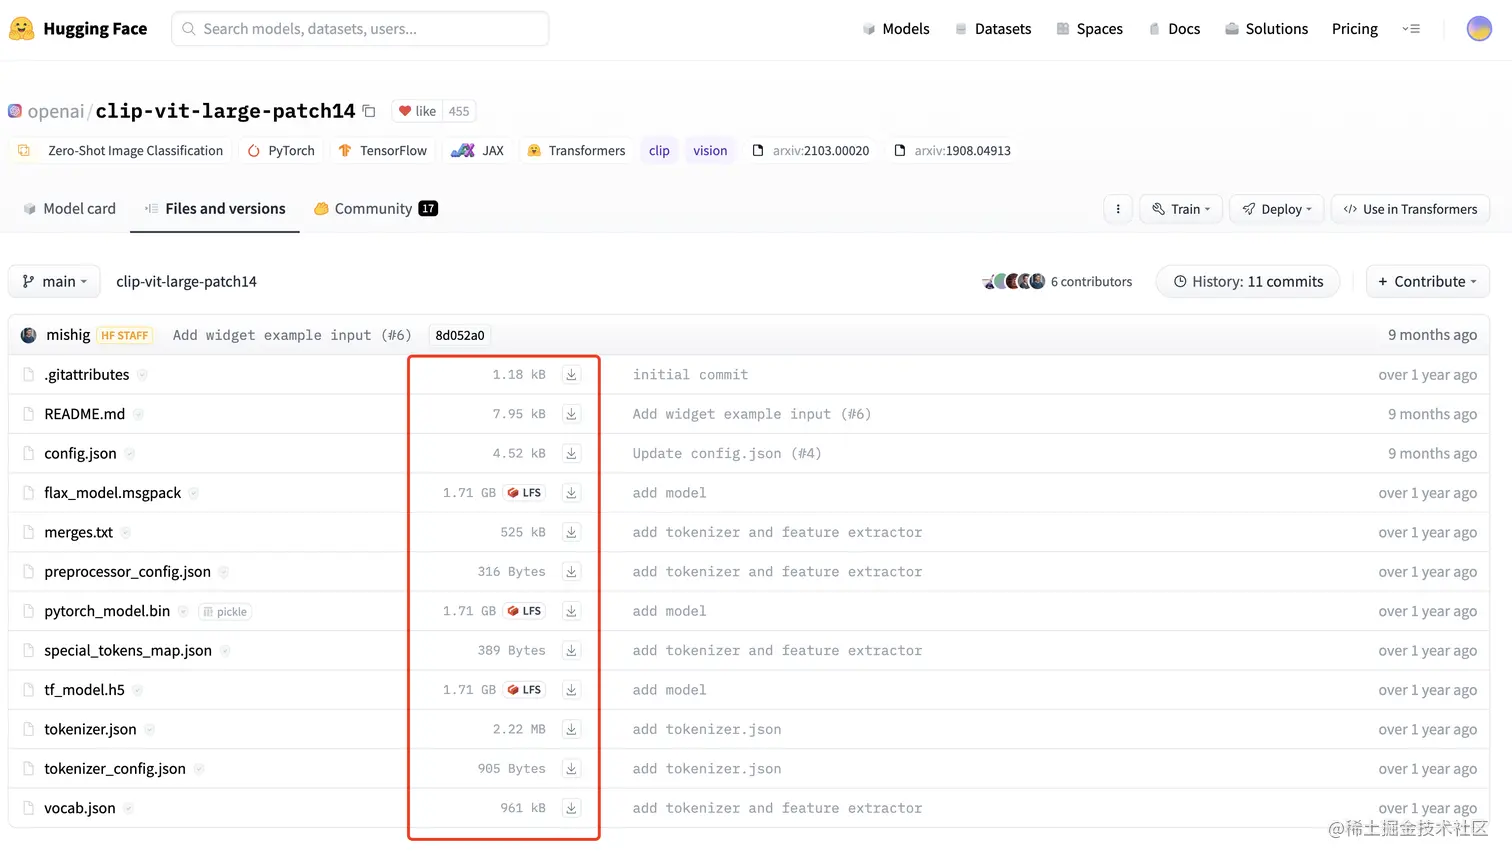Click mishig username in the latest commit
This screenshot has height=862, width=1512.
[x=68, y=335]
